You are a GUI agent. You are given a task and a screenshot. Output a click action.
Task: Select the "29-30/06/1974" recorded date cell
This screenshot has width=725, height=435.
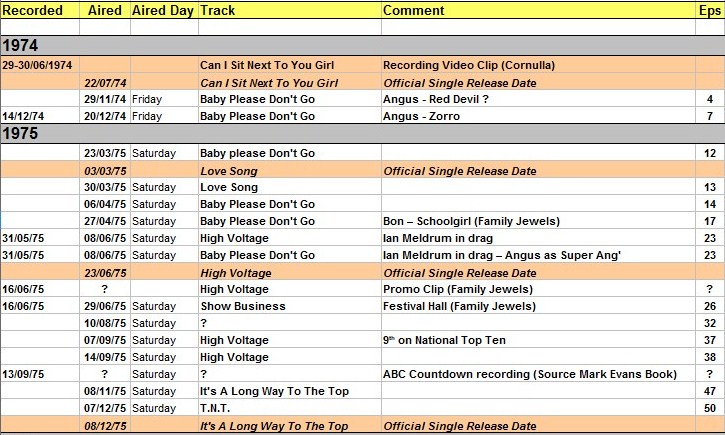point(40,65)
